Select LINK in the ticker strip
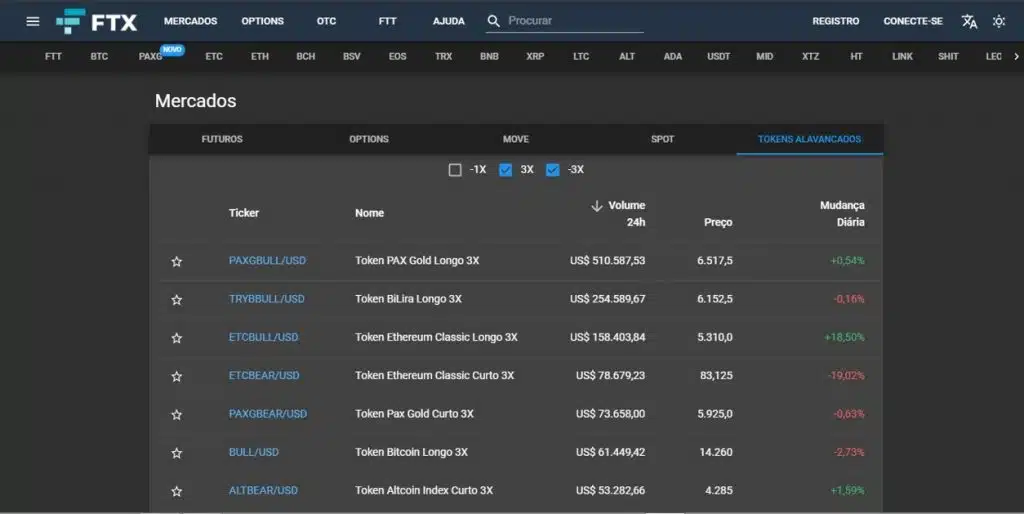 pos(903,57)
